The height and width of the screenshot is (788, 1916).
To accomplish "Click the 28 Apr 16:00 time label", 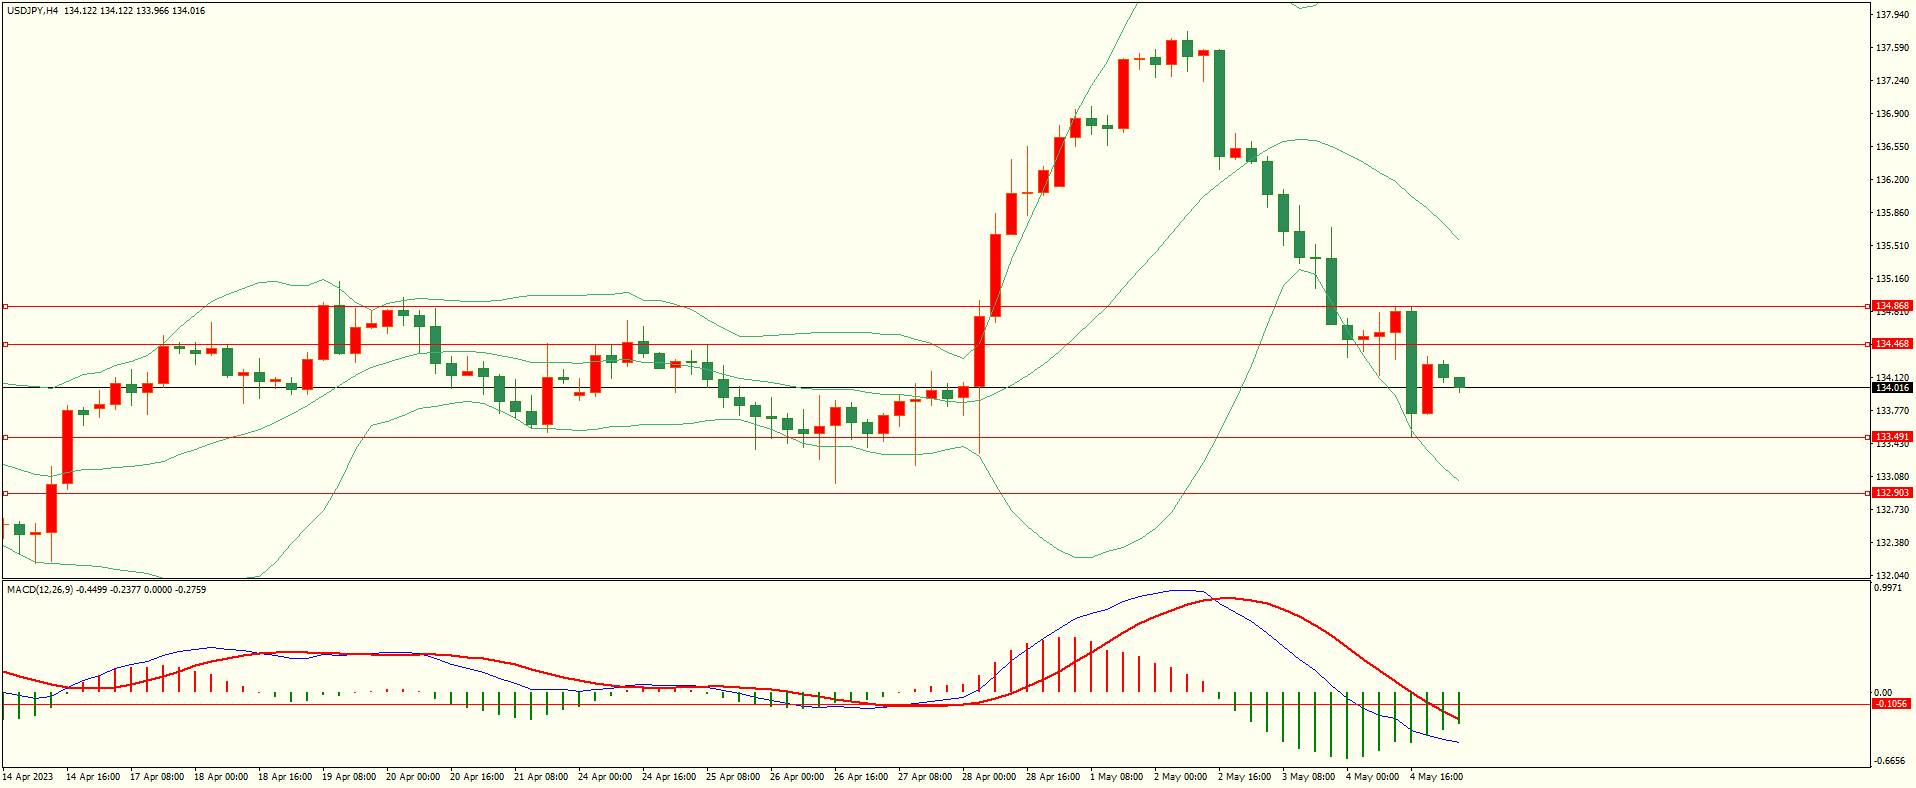I will click(x=1053, y=777).
